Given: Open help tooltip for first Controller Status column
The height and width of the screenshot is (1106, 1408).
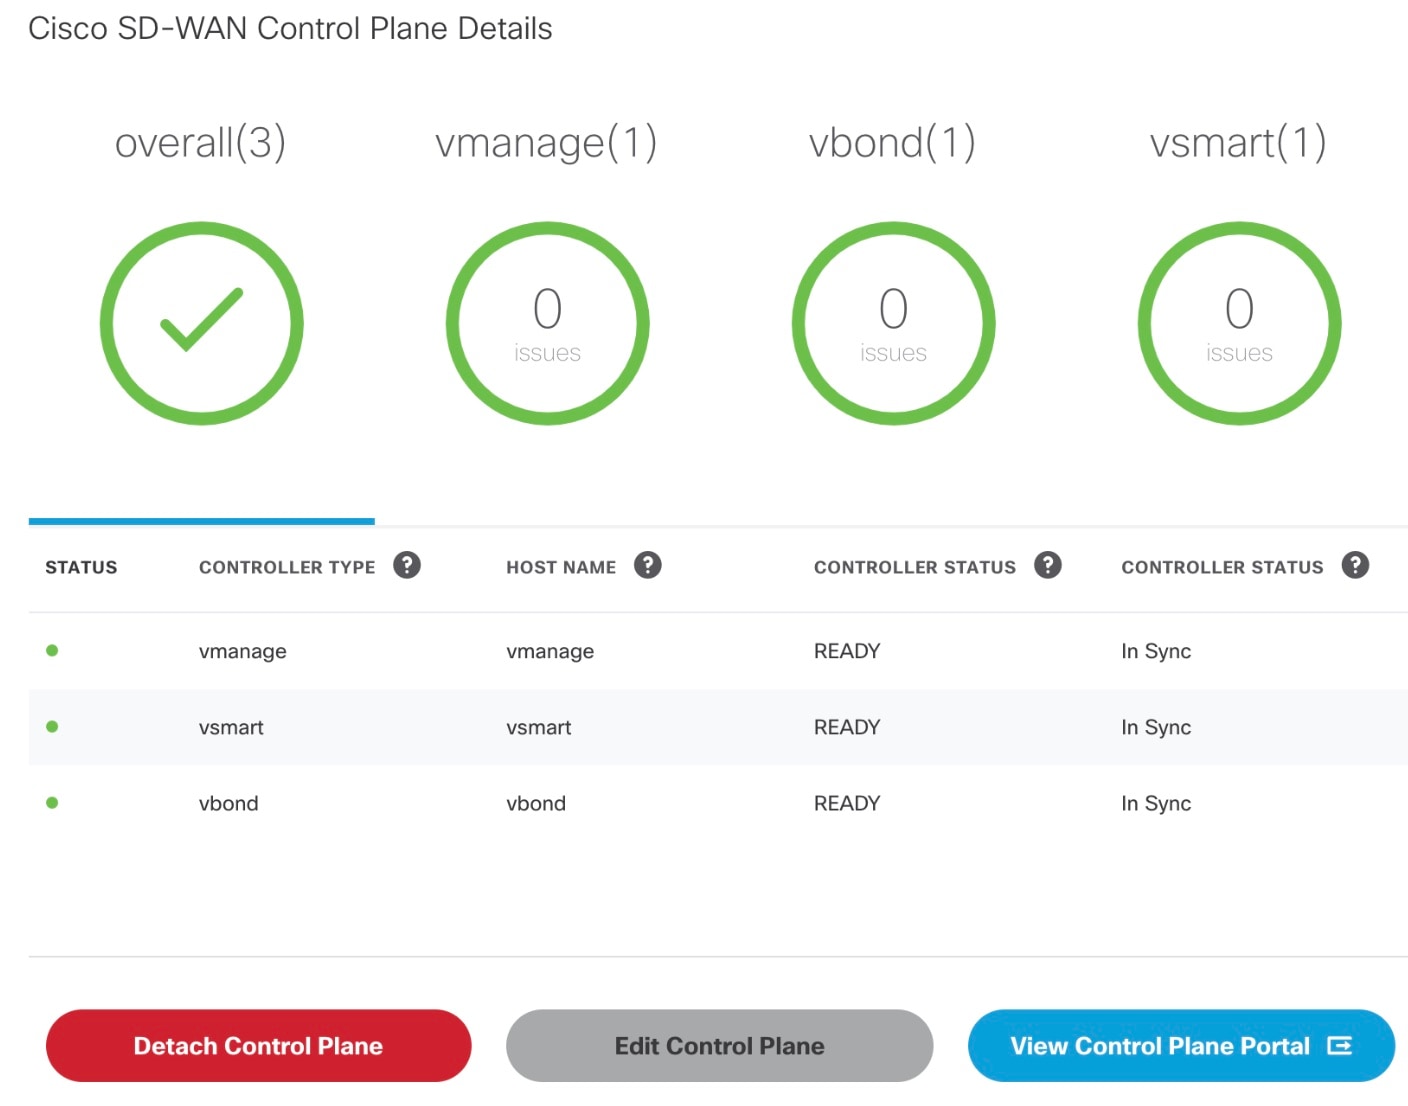Looking at the screenshot, I should (x=1048, y=565).
